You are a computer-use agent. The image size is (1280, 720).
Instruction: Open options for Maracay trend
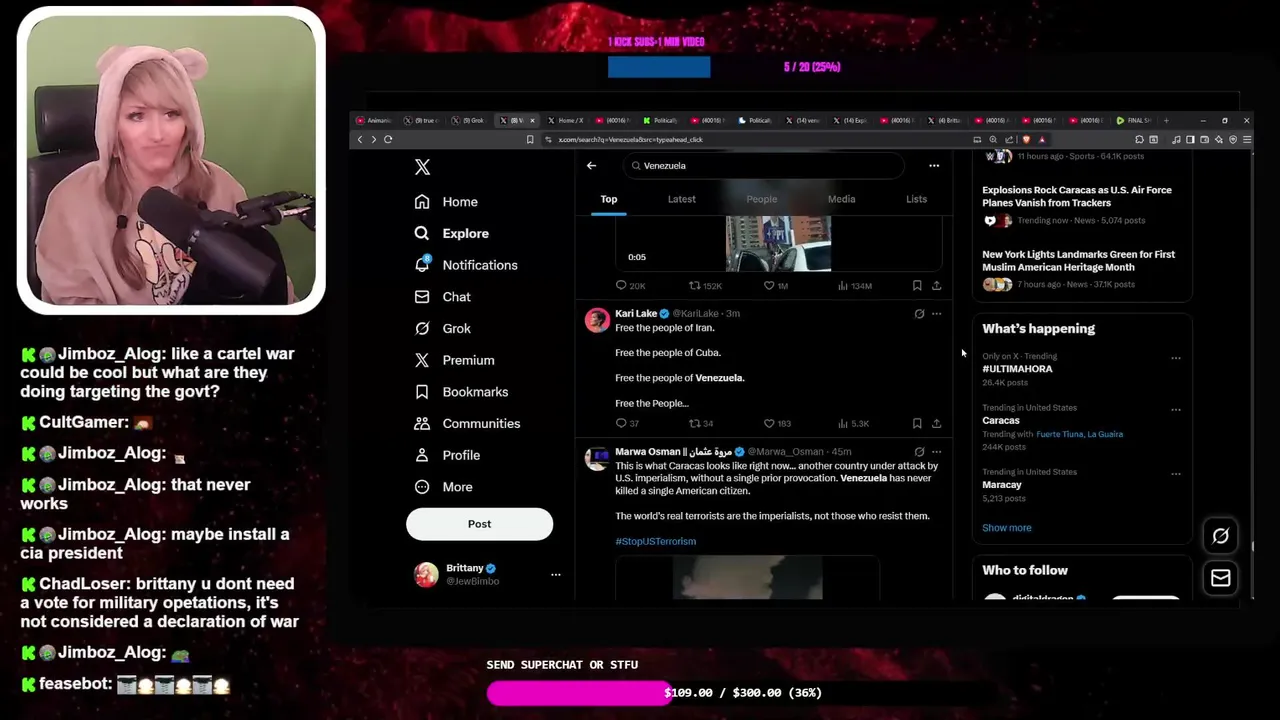tap(1176, 474)
